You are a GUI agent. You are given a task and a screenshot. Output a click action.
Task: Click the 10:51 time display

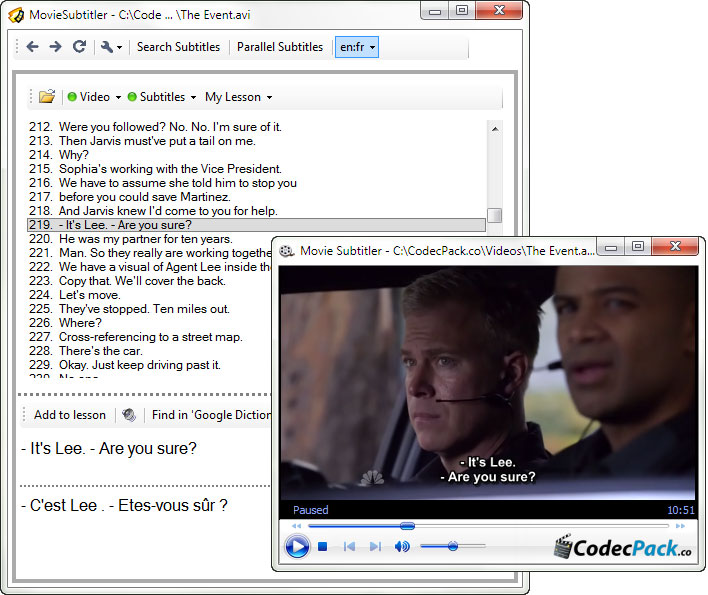pos(681,510)
